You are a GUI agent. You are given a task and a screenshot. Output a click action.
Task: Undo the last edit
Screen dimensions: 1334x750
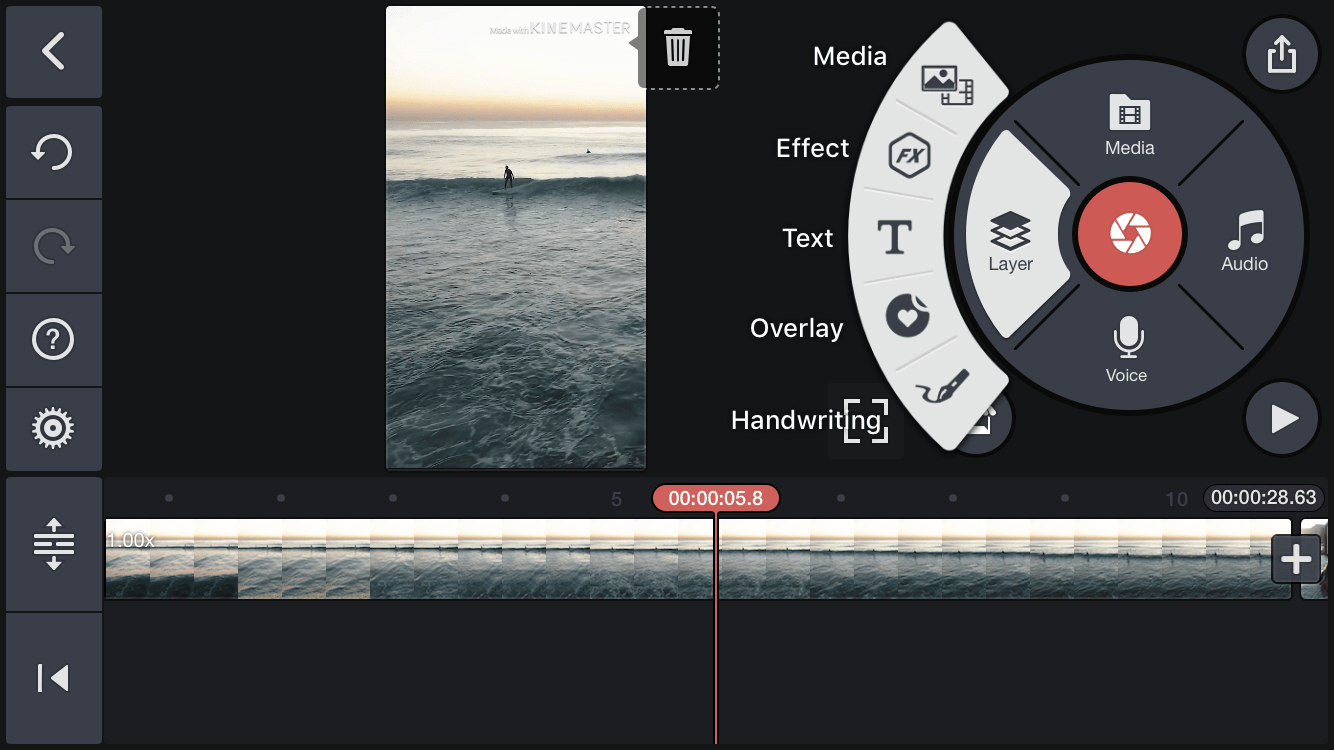click(x=53, y=153)
